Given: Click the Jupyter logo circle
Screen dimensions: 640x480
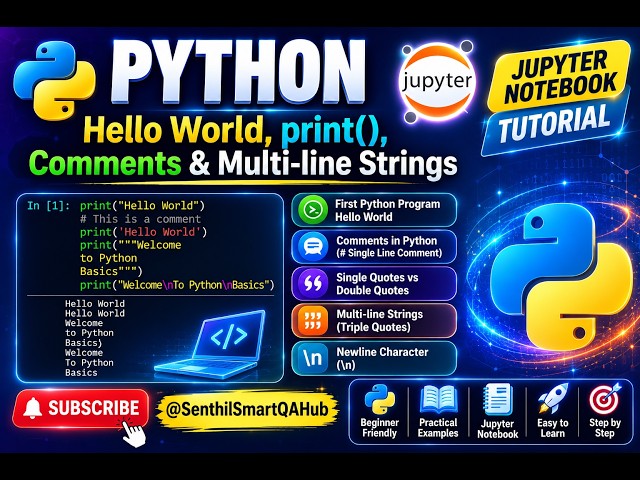Looking at the screenshot, I should pos(437,82).
